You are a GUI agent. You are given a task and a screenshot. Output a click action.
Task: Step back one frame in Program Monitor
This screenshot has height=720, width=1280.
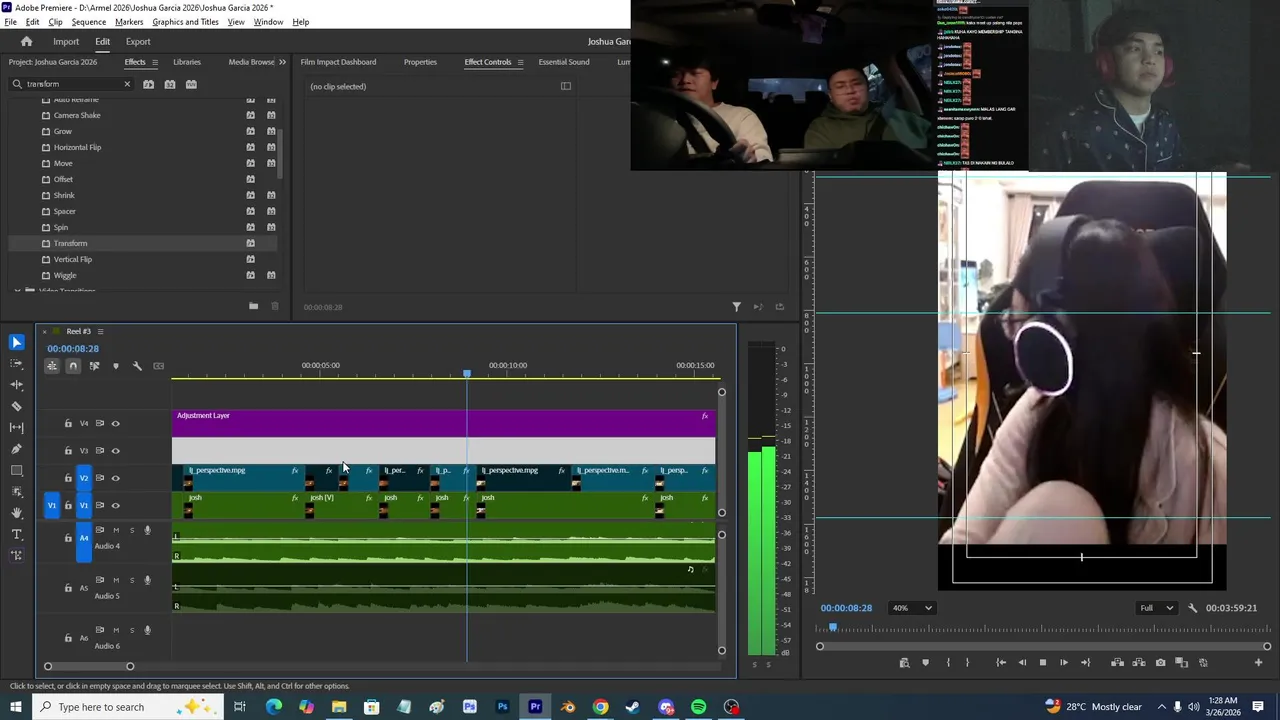pos(1022,662)
